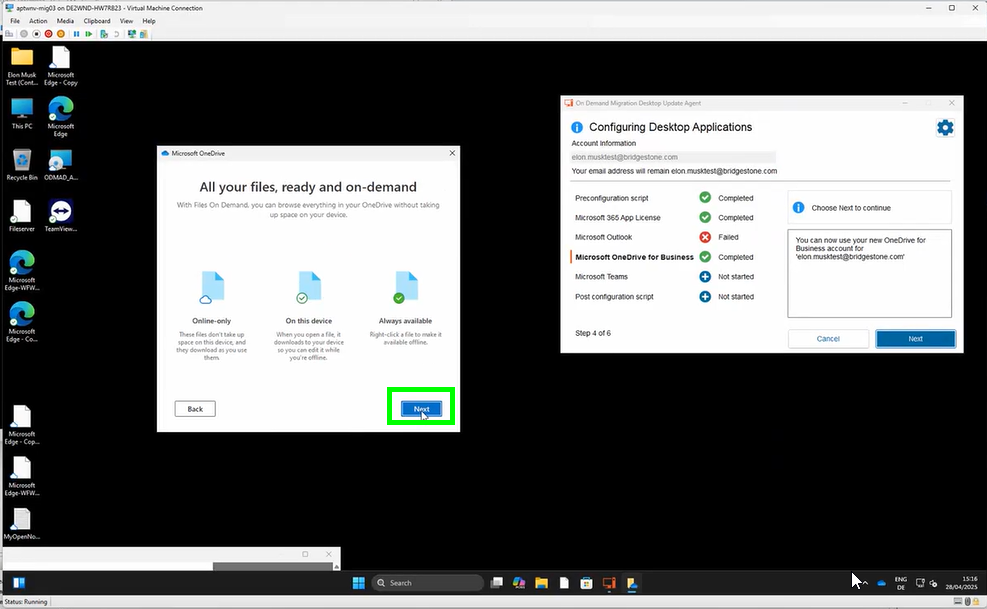Click the Completed checkmark for Preconfiguration script

coord(705,198)
